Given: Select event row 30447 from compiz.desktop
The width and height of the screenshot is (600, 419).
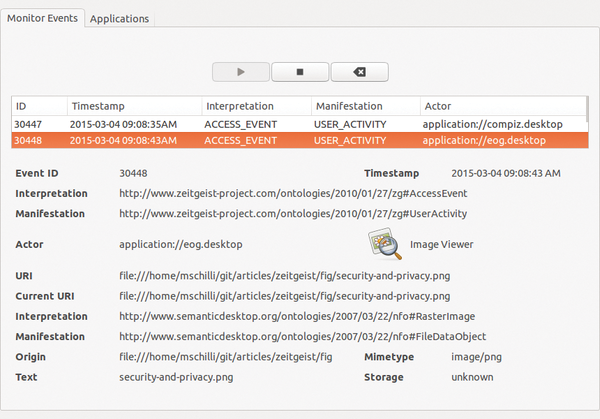Looking at the screenshot, I should pos(300,124).
